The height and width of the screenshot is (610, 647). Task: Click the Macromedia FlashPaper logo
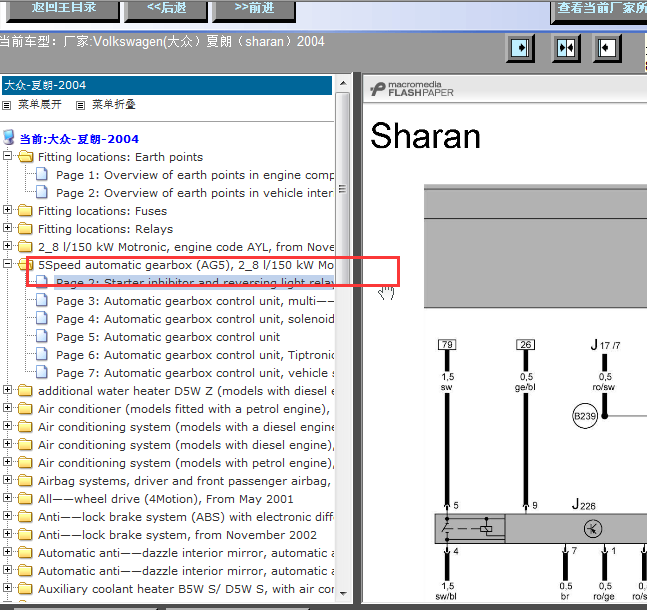coord(412,89)
